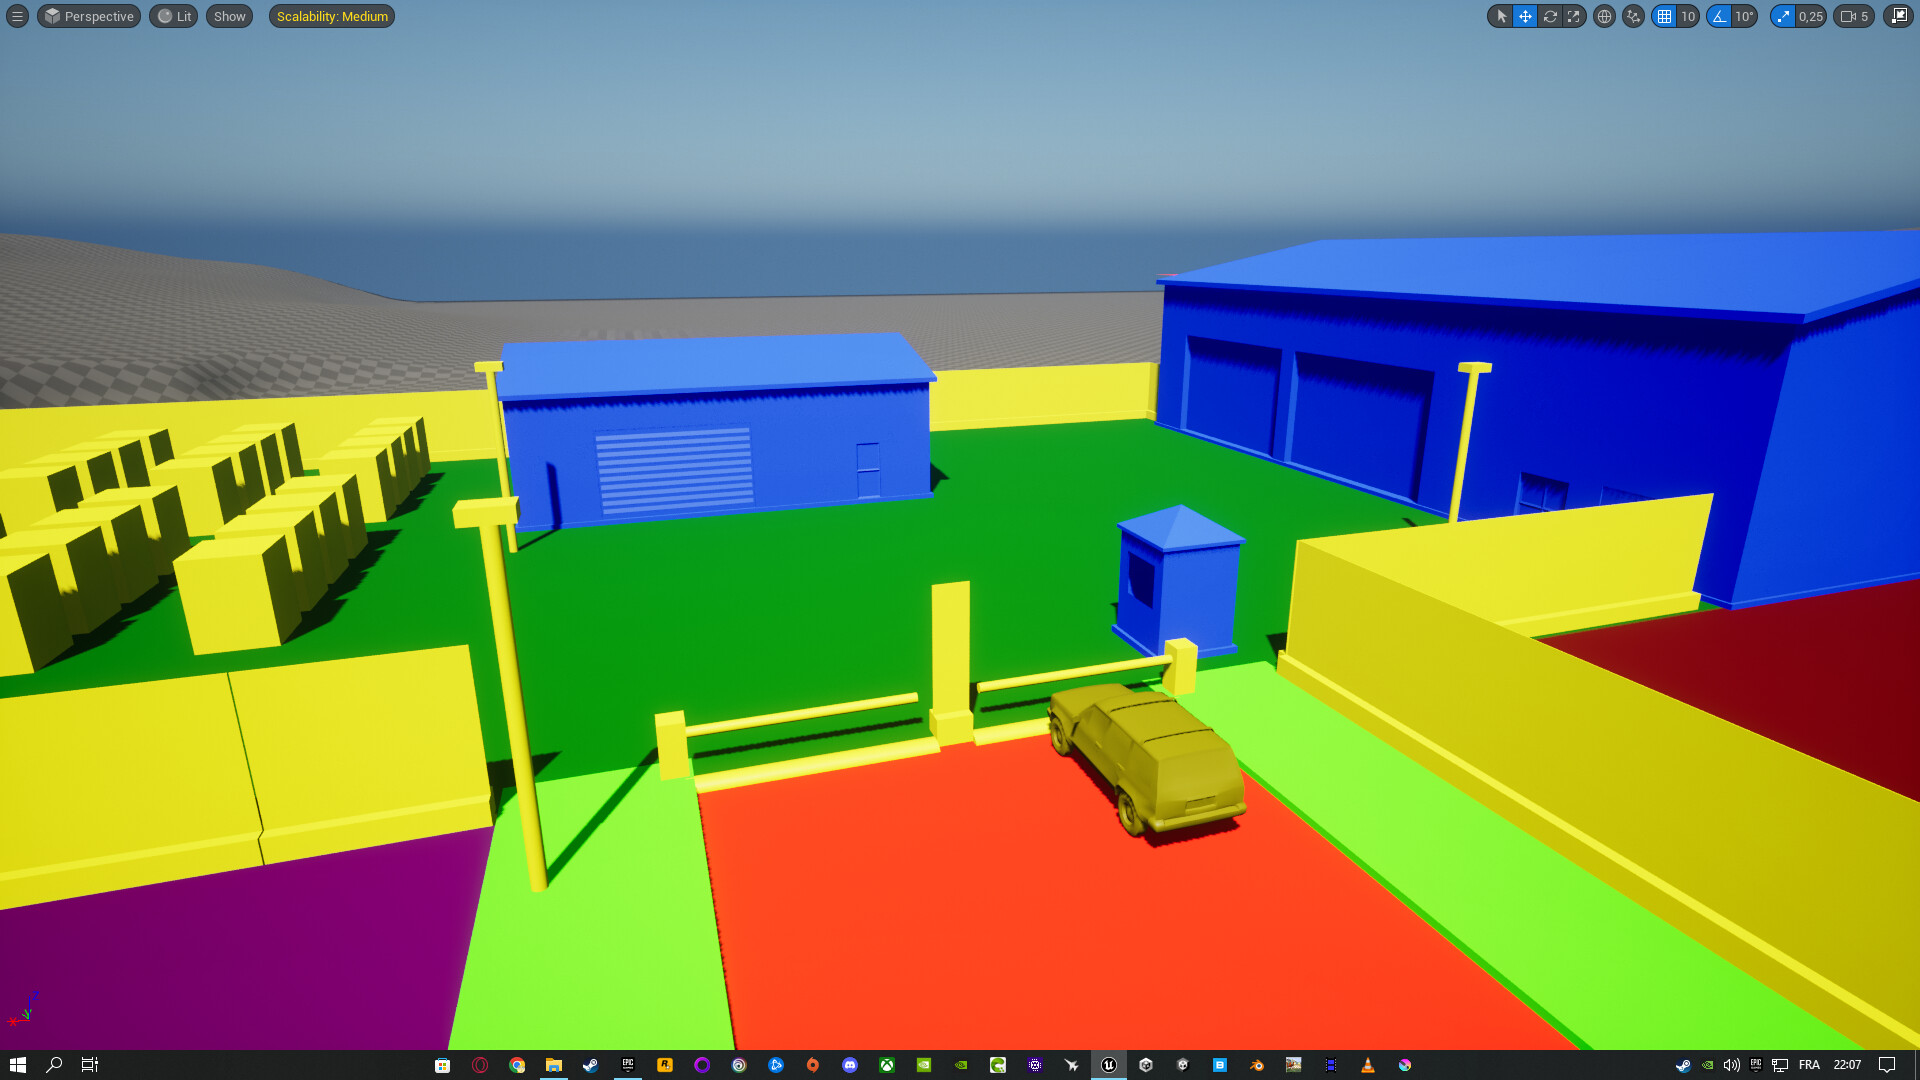Click the surface snapping icon
The width and height of the screenshot is (1920, 1080).
[1633, 16]
